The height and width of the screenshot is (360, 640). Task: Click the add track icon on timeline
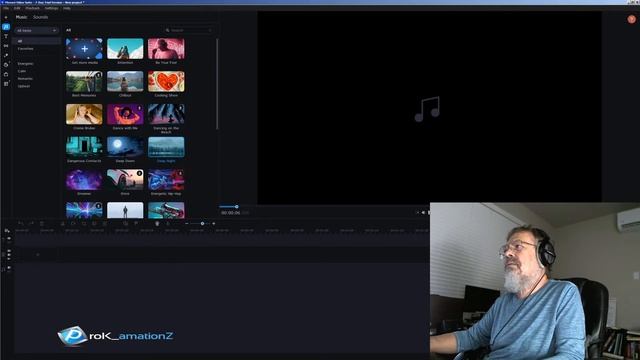pos(7,231)
